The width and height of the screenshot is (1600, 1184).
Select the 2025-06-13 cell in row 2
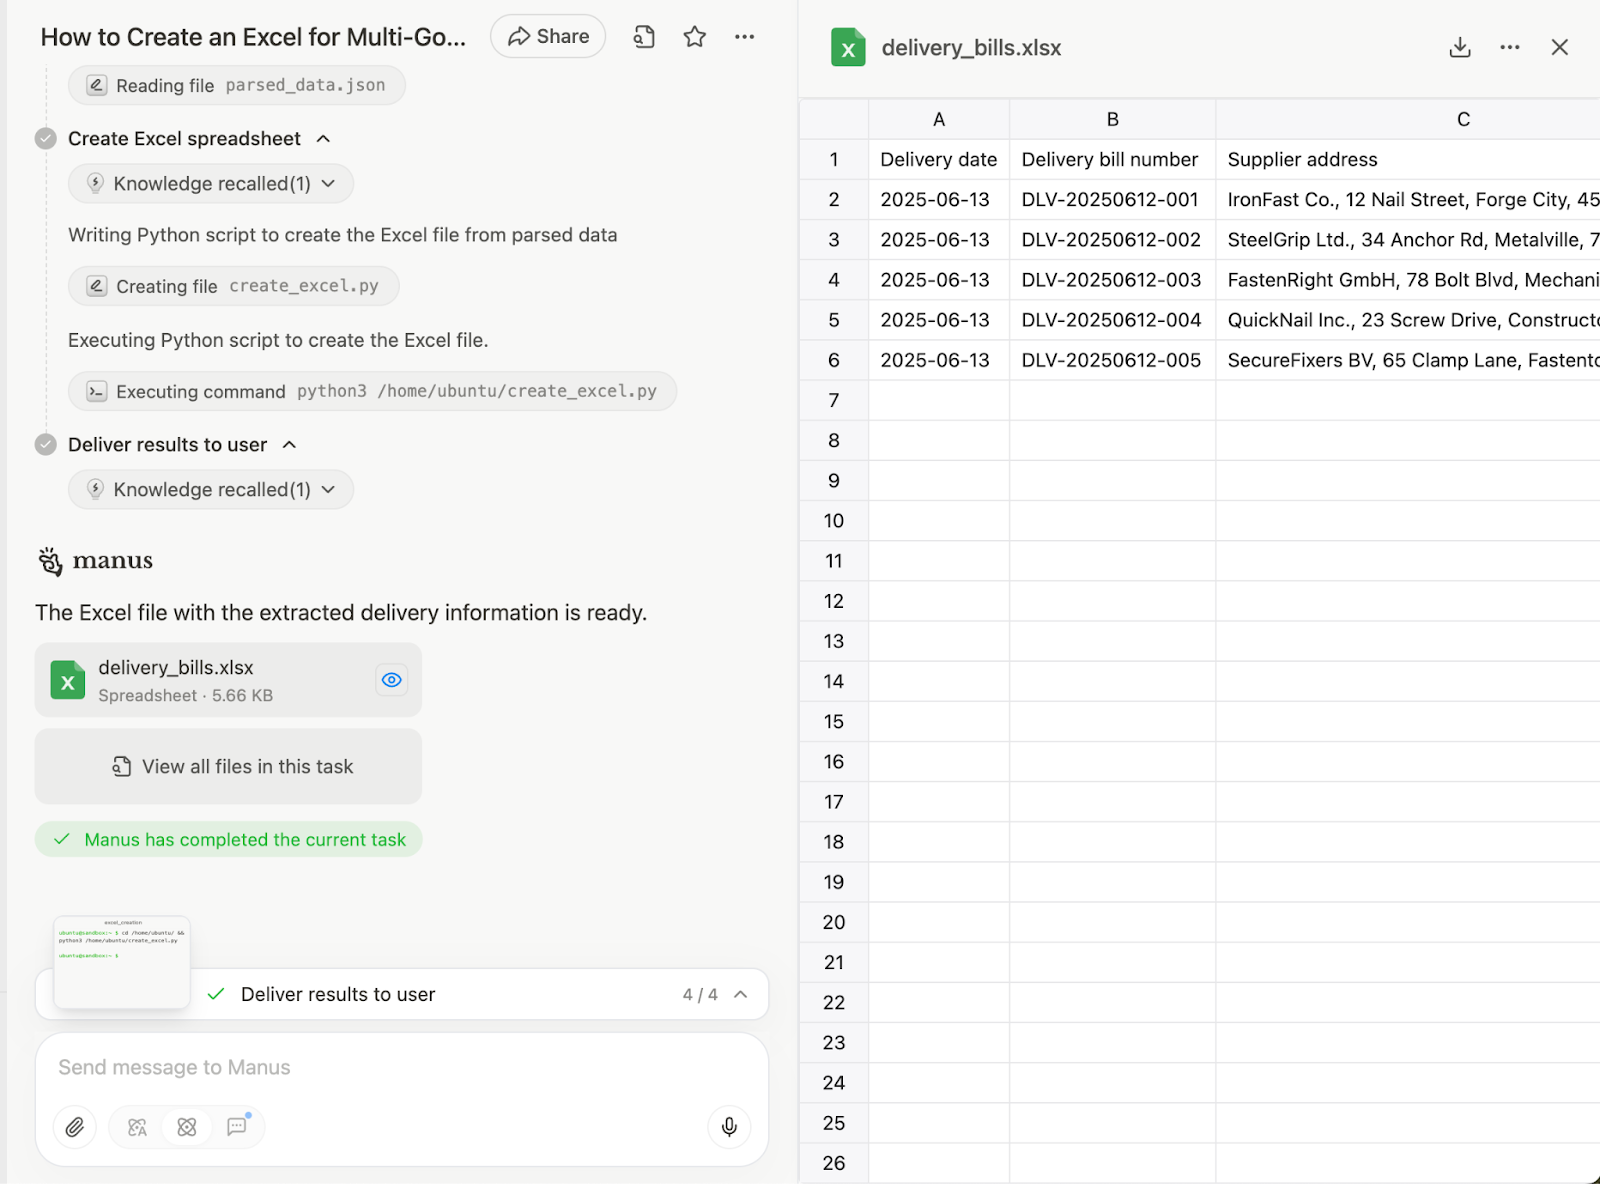[x=939, y=199]
